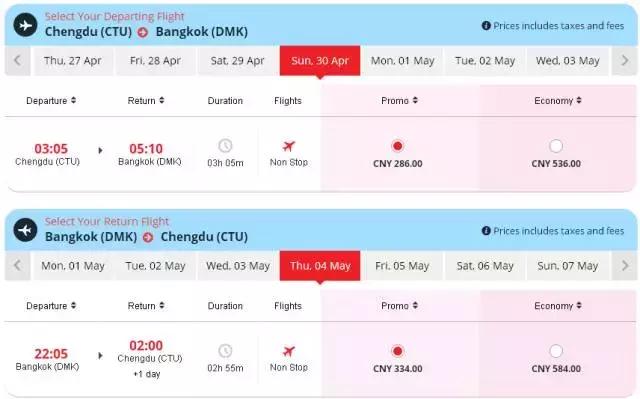Click the info icon beside departing prices note
This screenshot has width=640, height=399.
click(x=486, y=26)
